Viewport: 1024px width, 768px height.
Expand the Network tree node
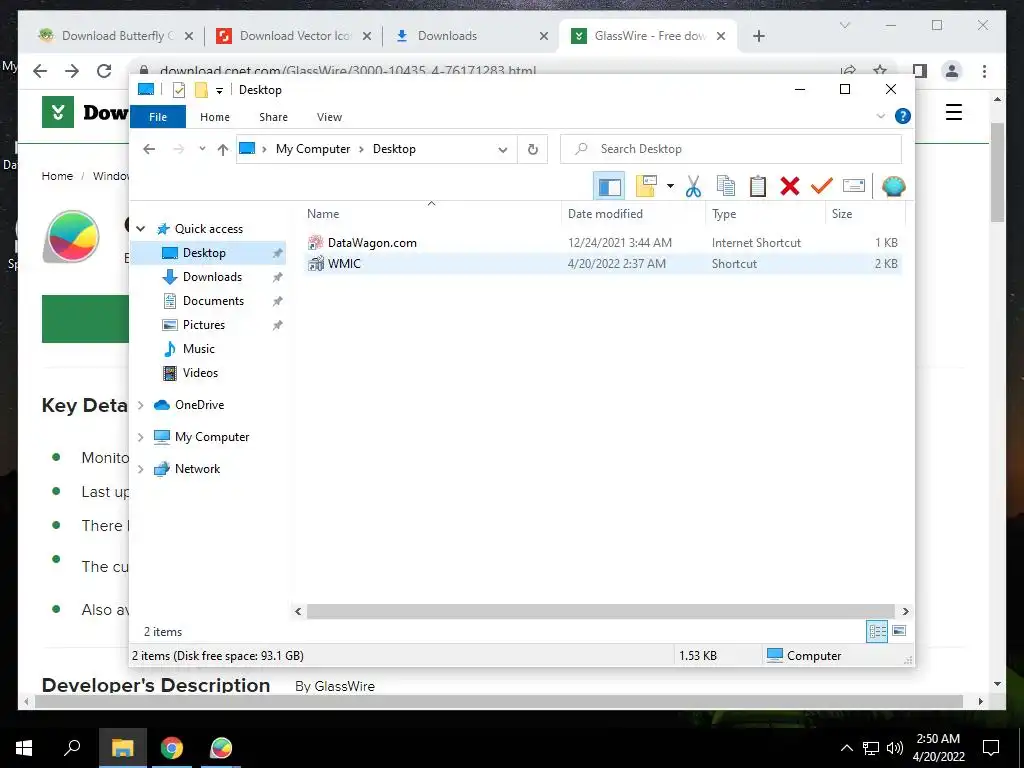tap(140, 469)
